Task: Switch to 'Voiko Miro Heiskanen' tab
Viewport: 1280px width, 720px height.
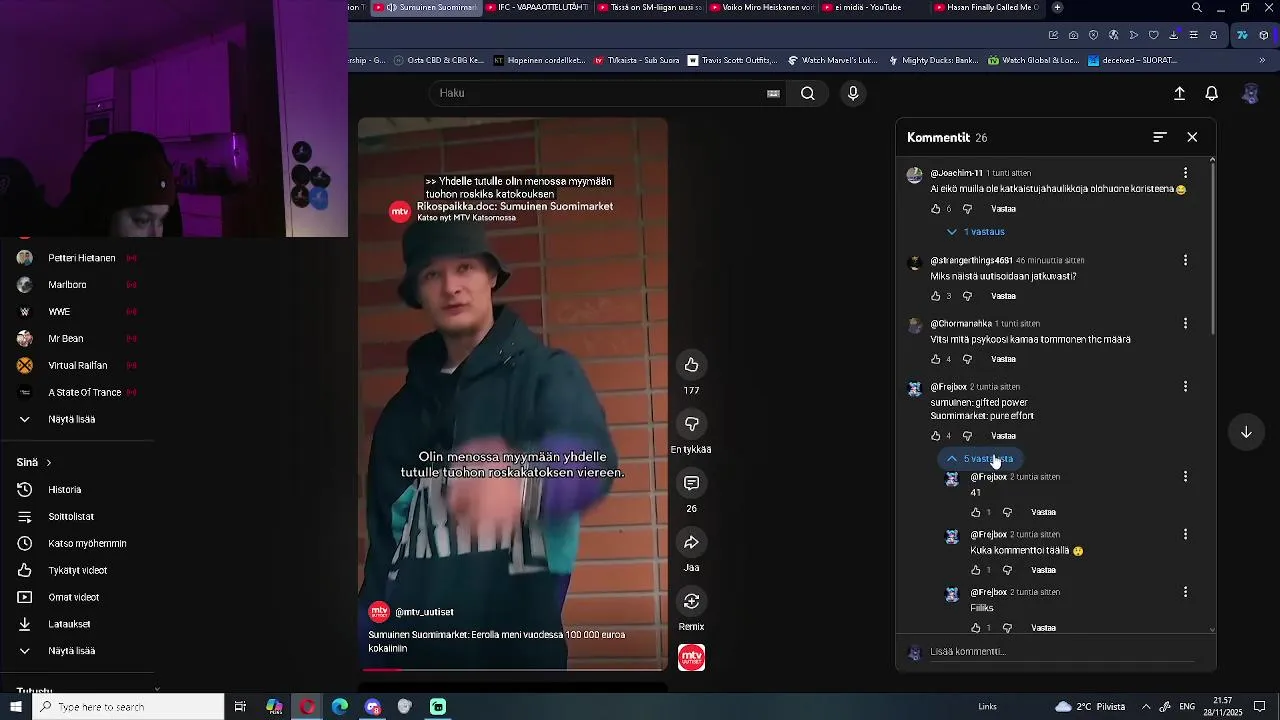Action: tap(762, 7)
